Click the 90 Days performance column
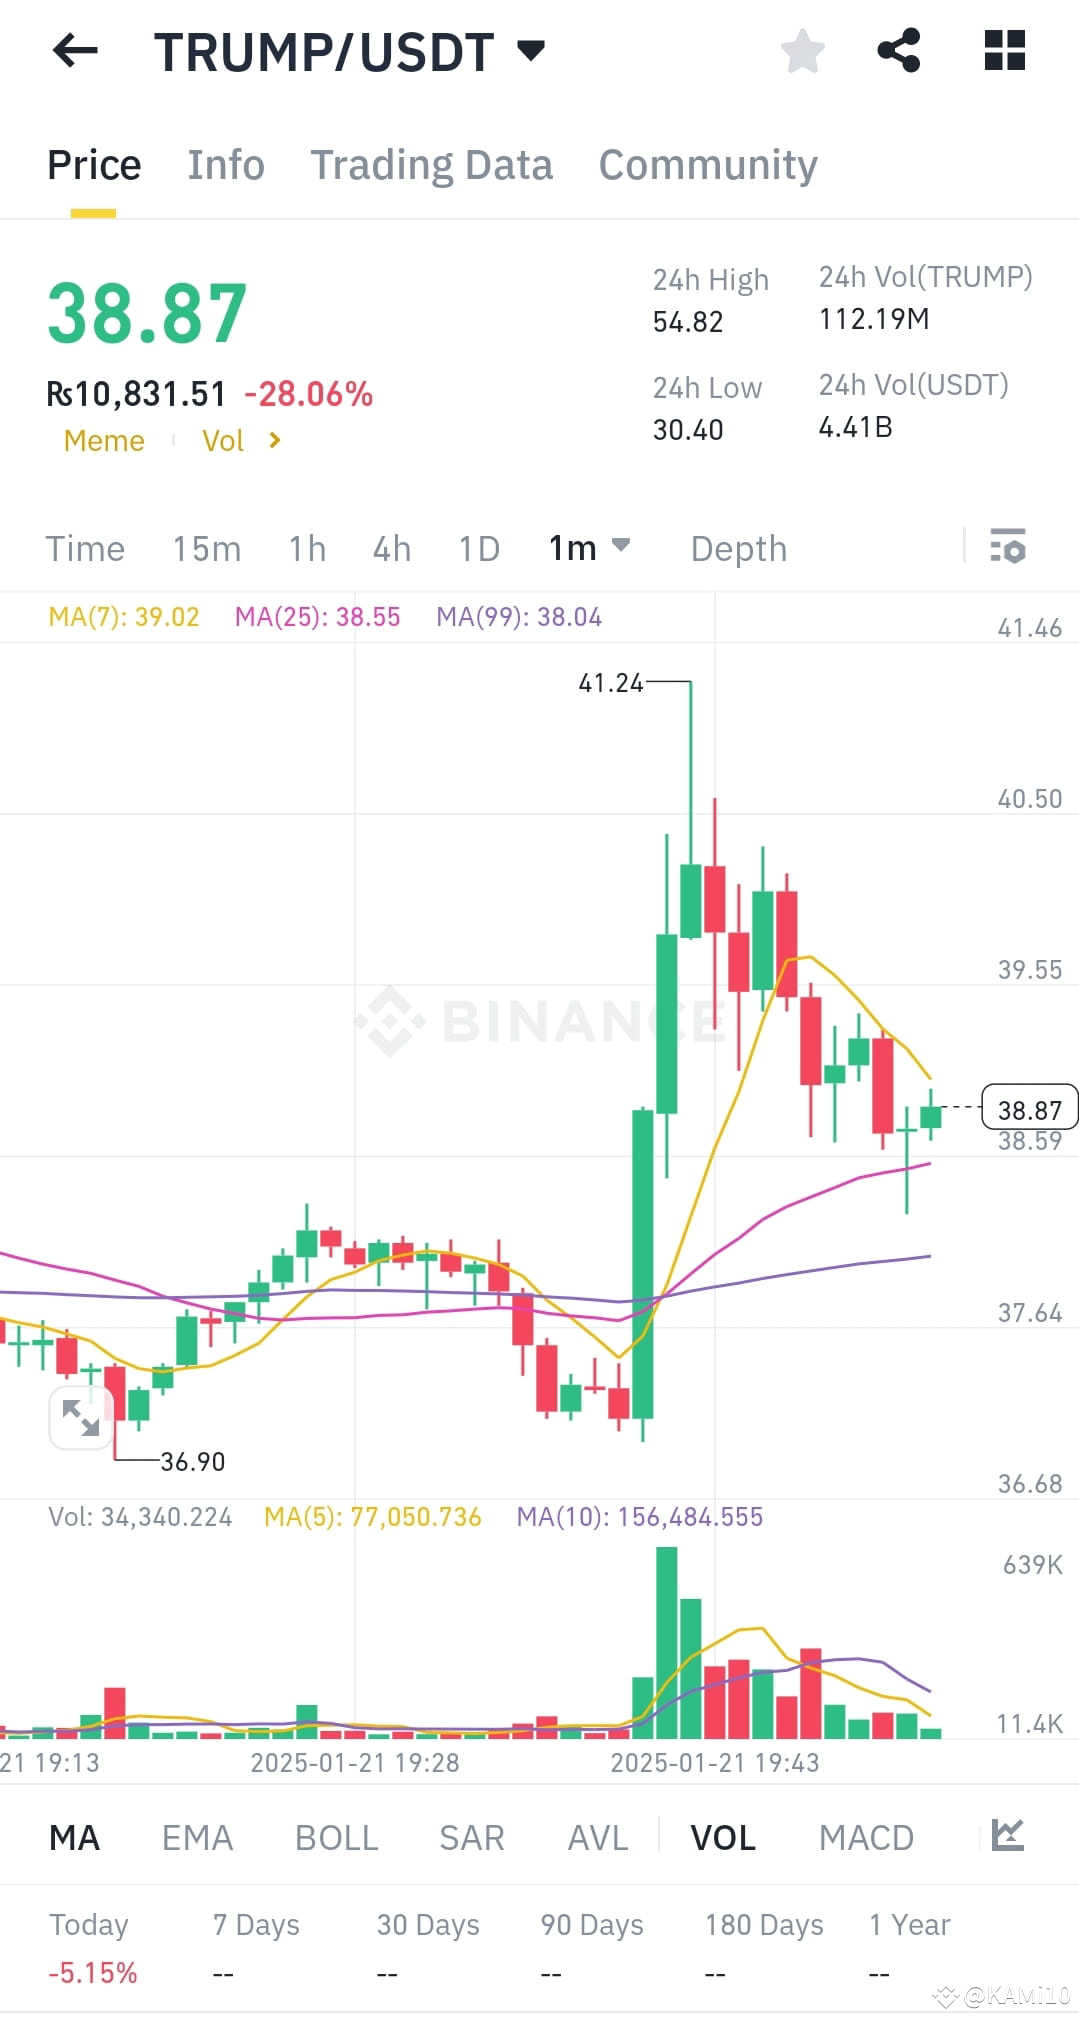This screenshot has height=2018, width=1079. [x=592, y=1948]
